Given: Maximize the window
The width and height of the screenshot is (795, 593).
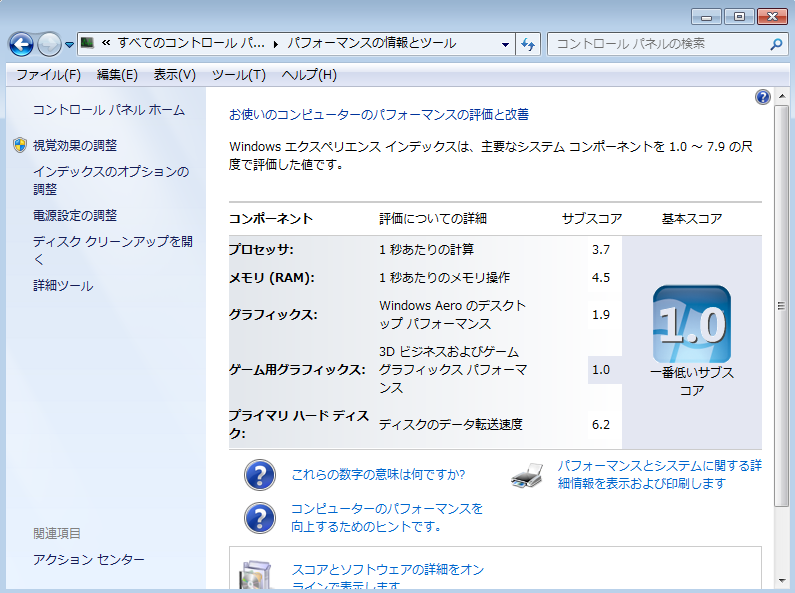Looking at the screenshot, I should pos(739,17).
